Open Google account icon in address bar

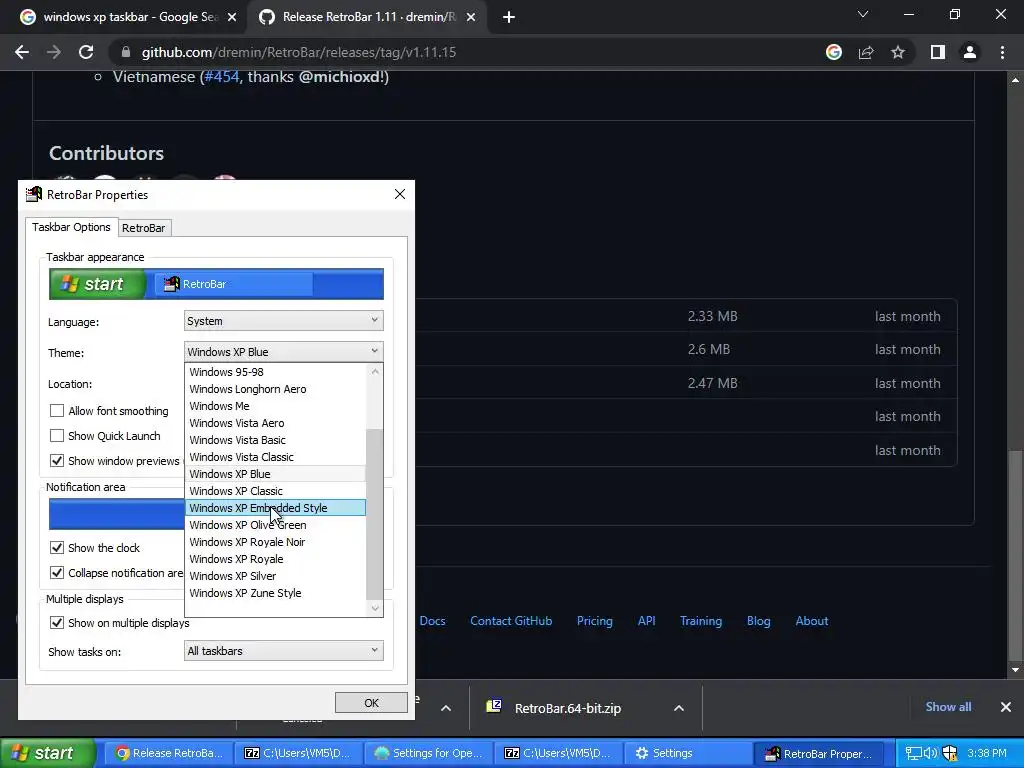(833, 52)
